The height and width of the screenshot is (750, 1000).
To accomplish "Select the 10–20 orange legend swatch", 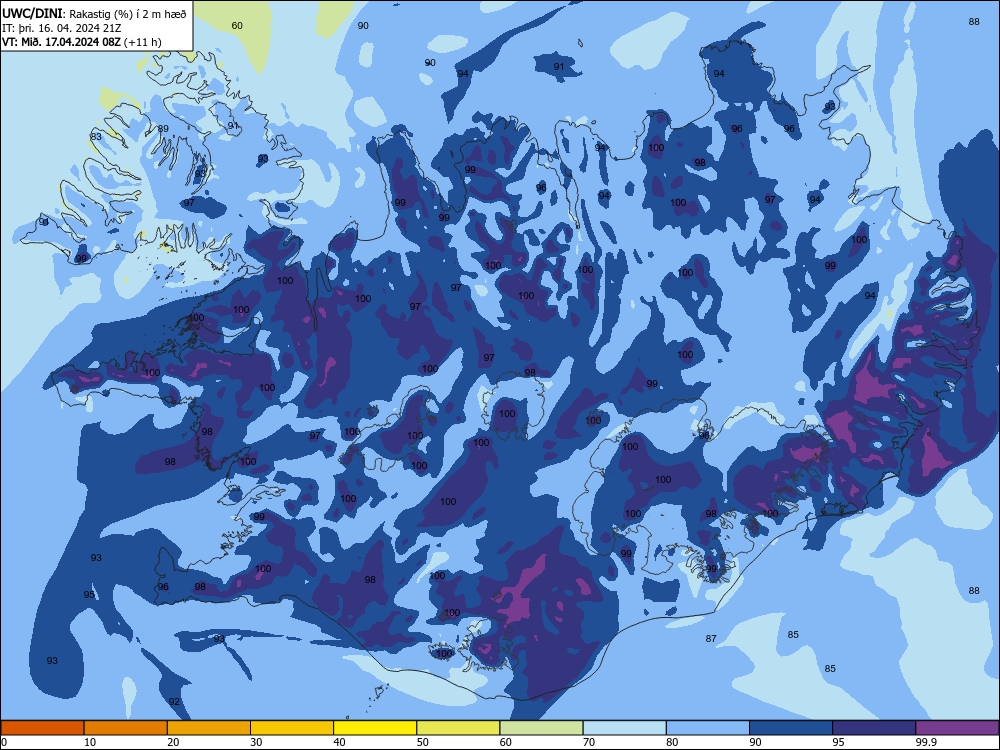I will click(x=126, y=728).
